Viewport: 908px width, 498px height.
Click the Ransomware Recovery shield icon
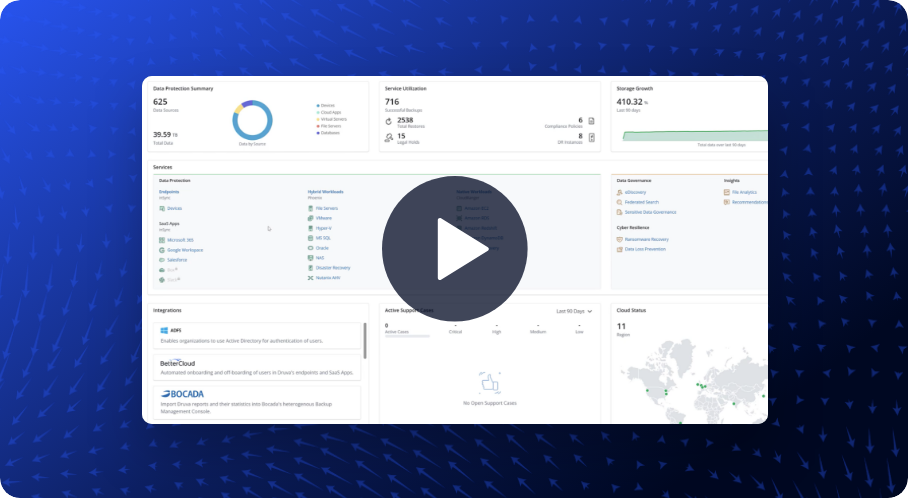tap(620, 240)
